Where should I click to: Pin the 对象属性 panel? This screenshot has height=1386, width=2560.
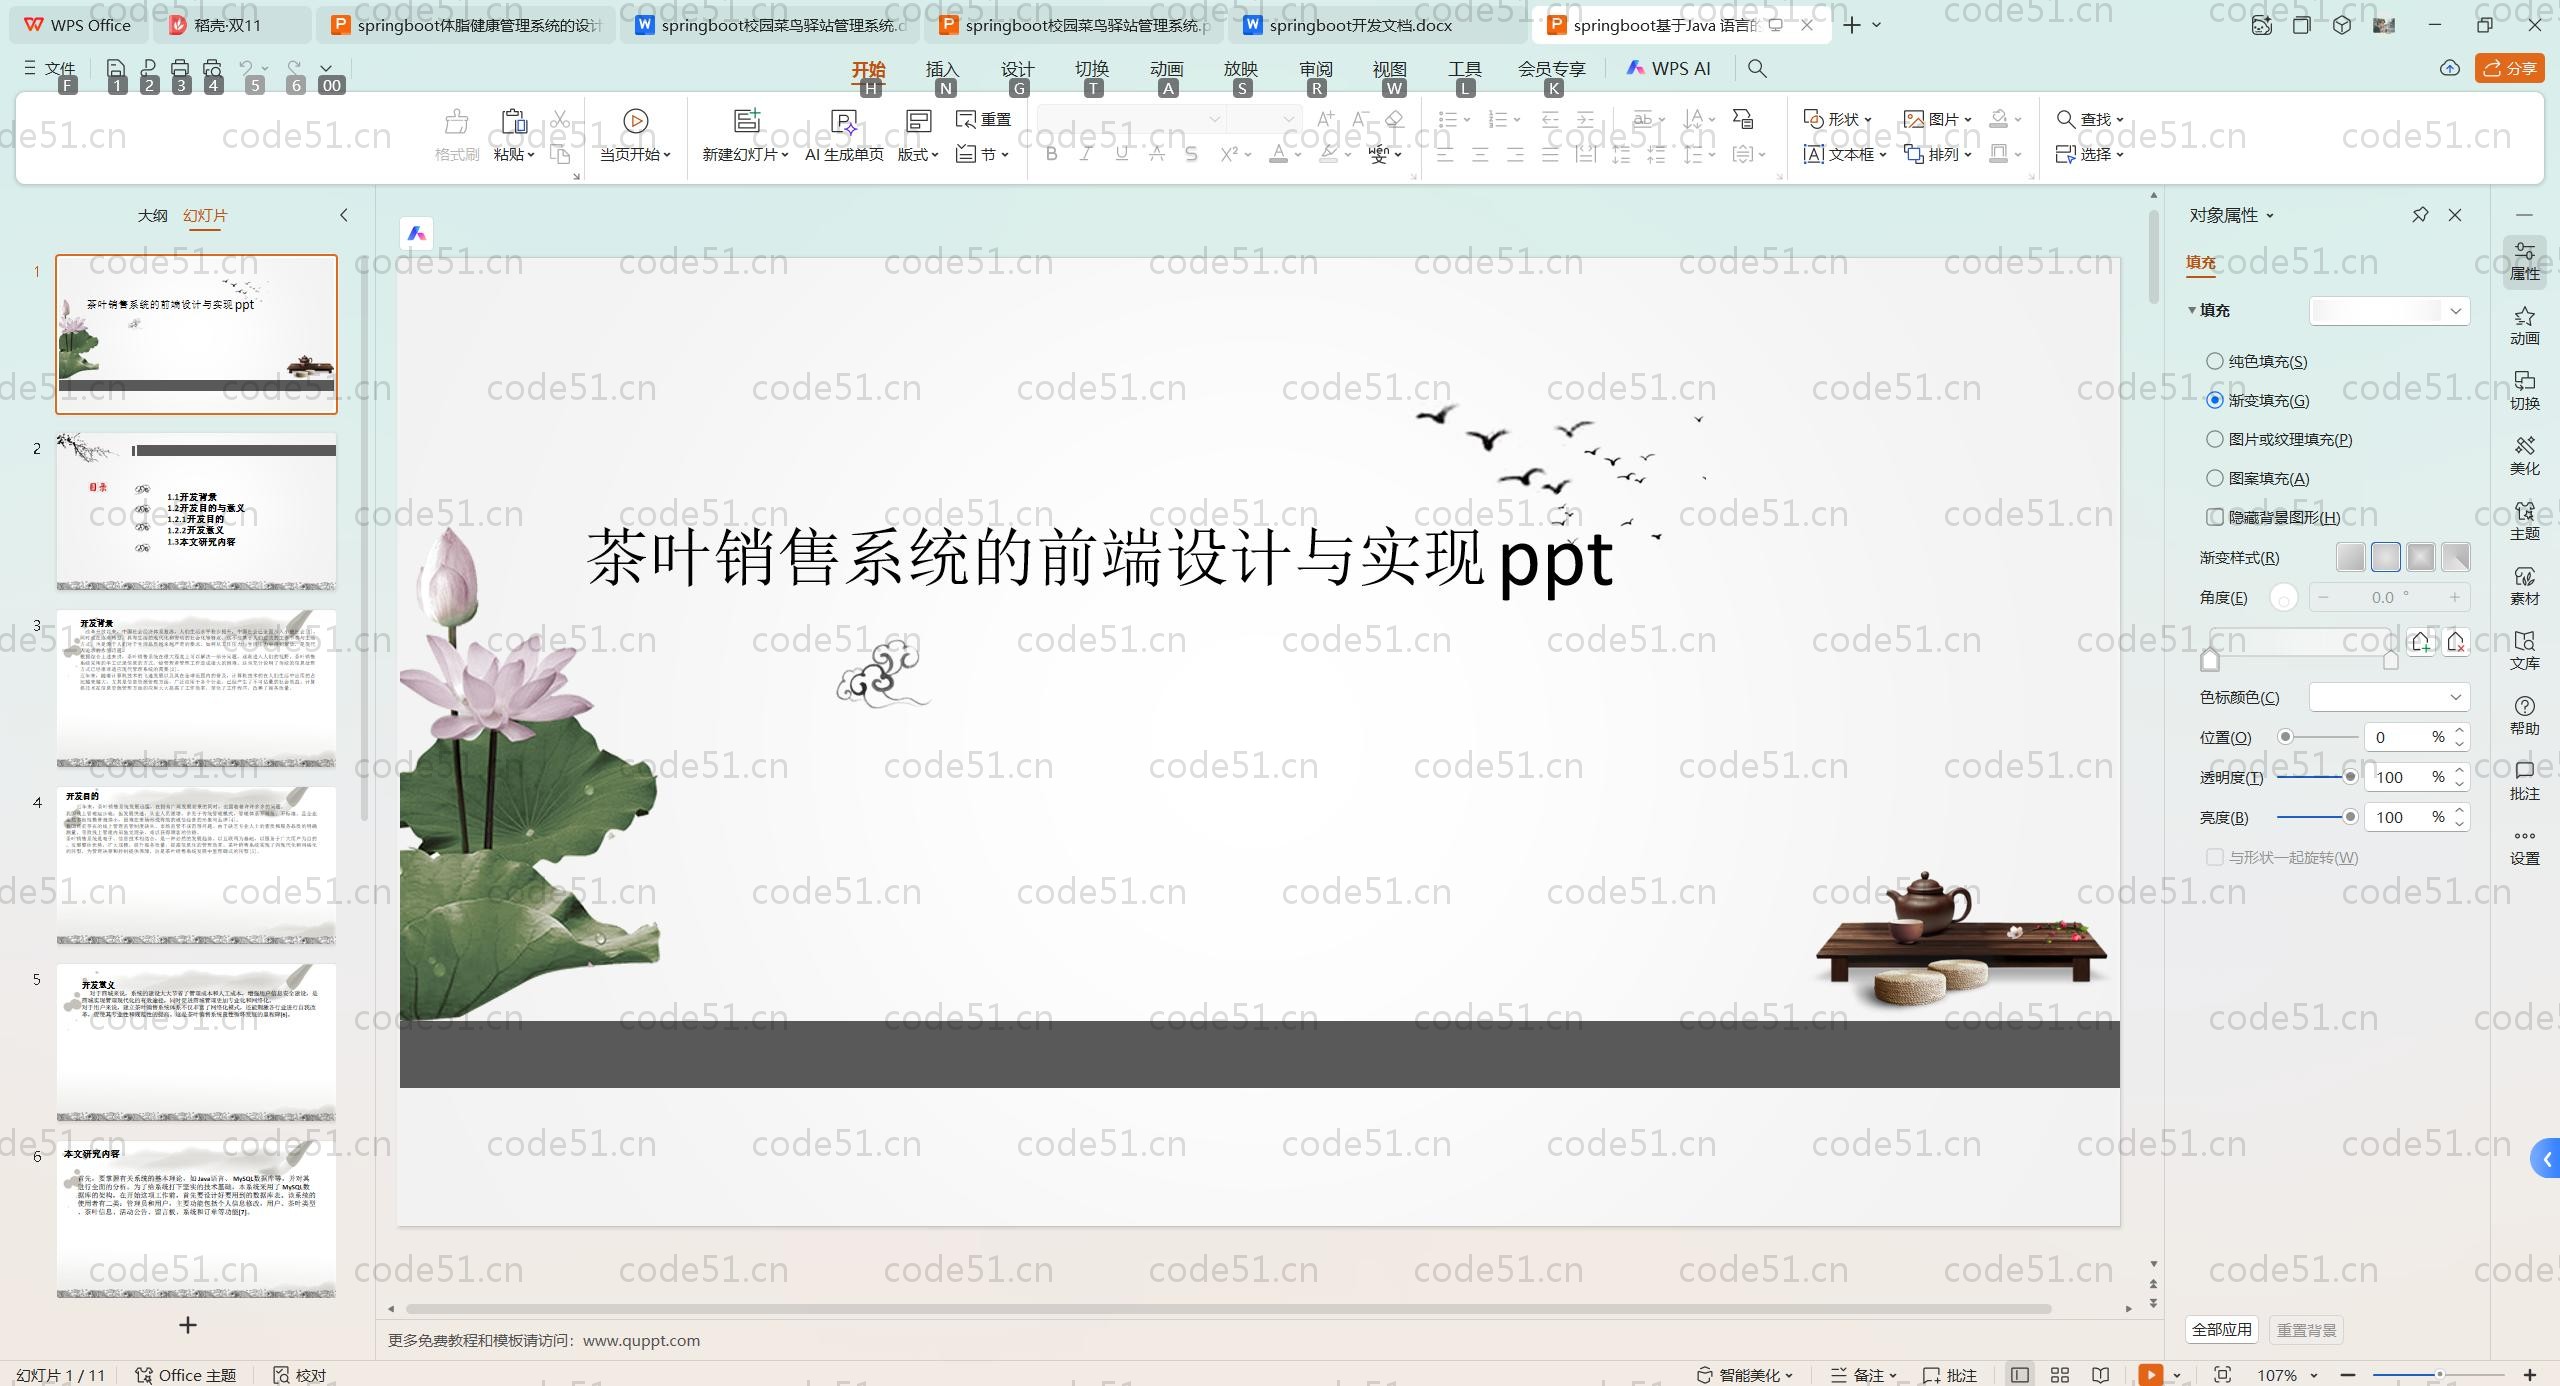pyautogui.click(x=2420, y=215)
